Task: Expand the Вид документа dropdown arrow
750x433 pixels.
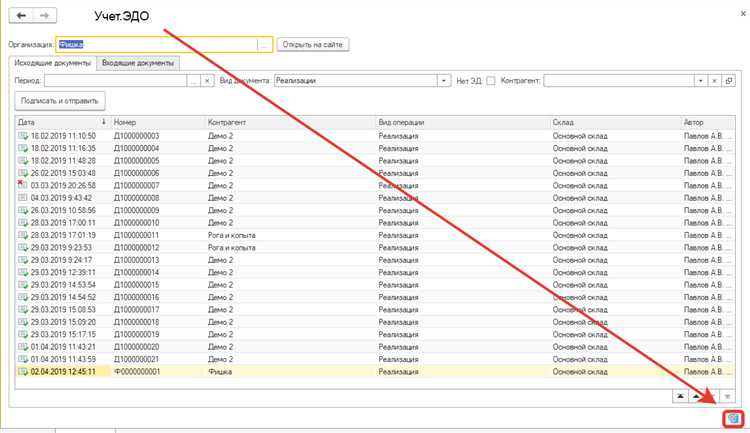Action: pyautogui.click(x=444, y=81)
